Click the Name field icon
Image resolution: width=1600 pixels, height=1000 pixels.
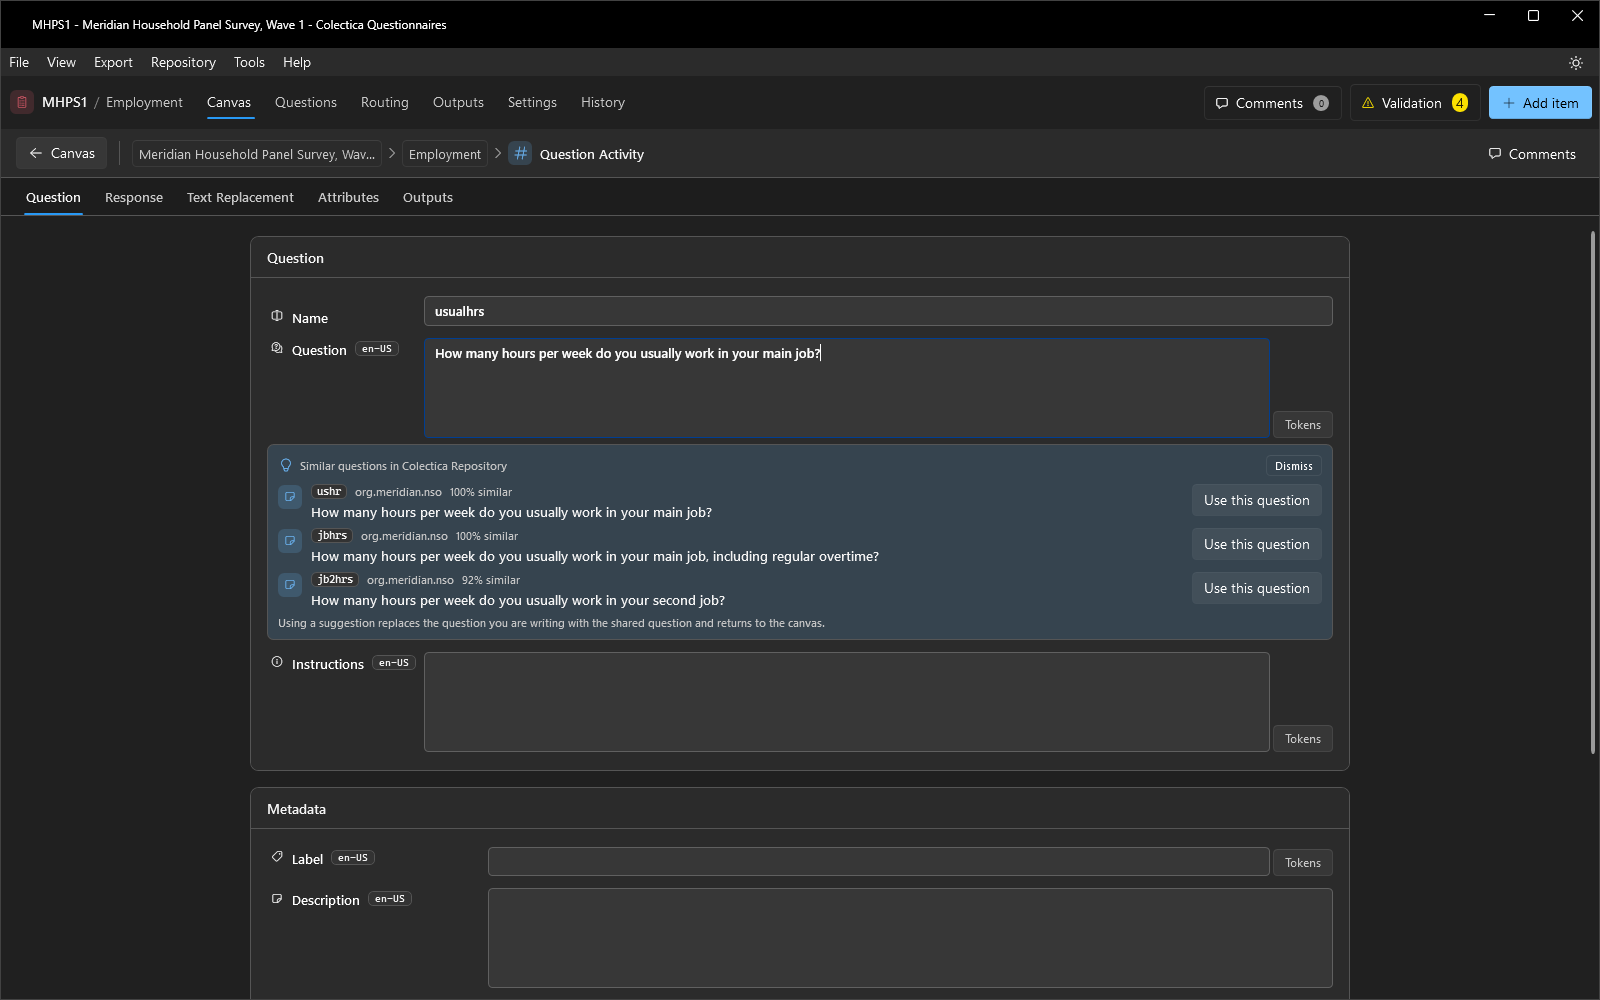tap(277, 316)
